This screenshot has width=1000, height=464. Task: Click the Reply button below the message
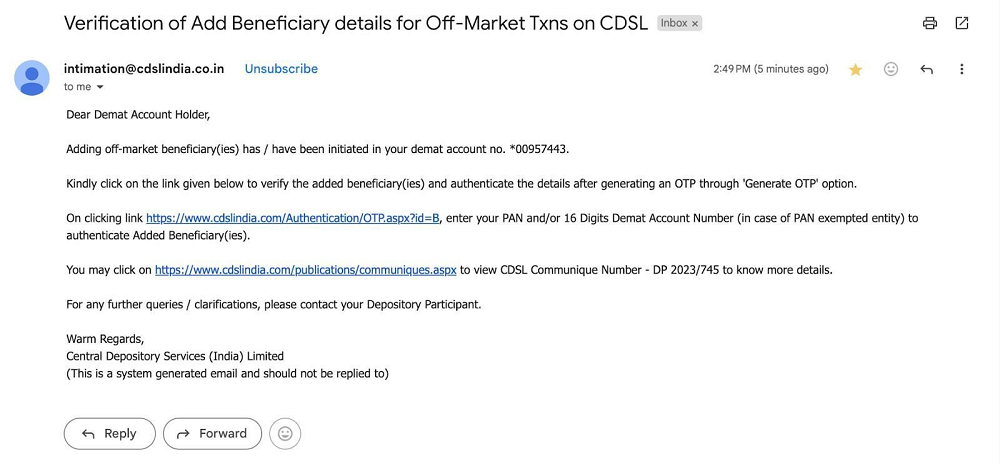coord(110,434)
